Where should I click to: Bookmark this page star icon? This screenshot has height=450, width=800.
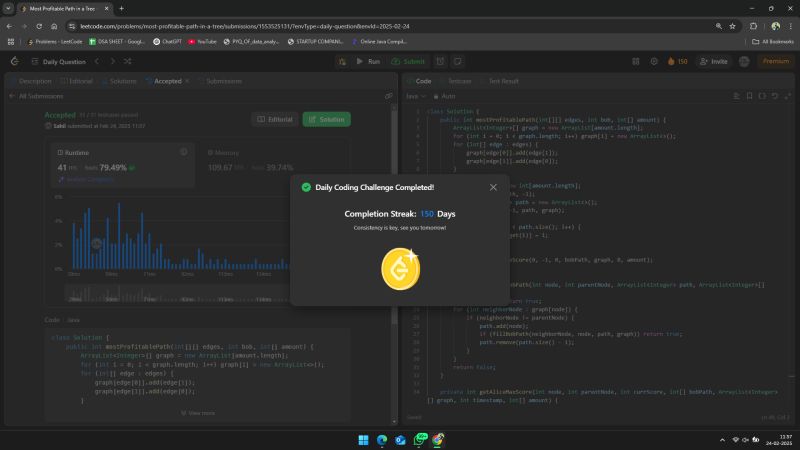[732, 26]
